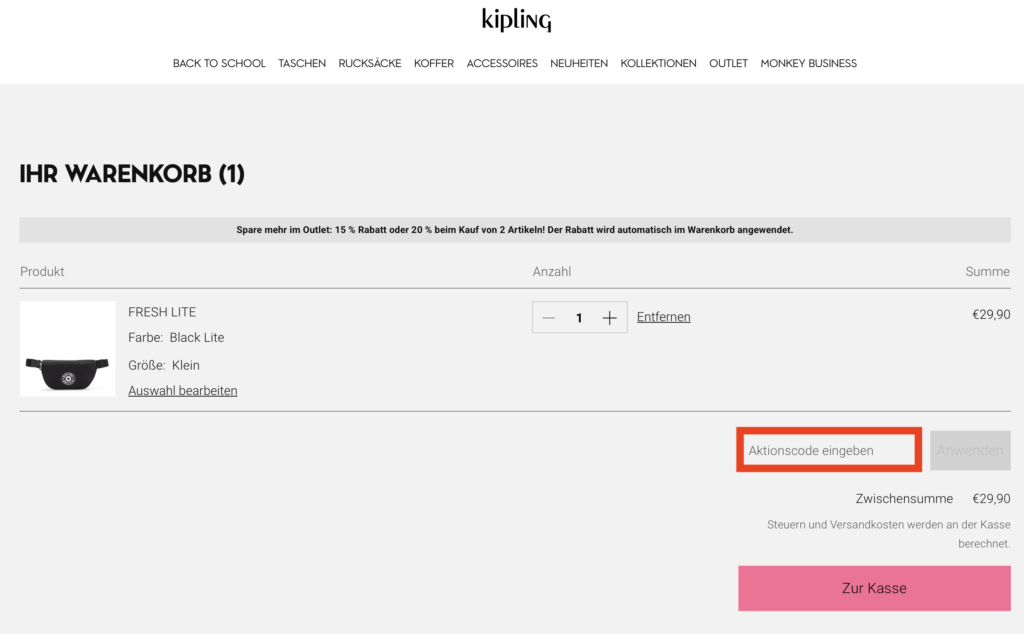Focus the Aktionscode eingeben field
Screen dimensions: 1024x634
pyautogui.click(x=829, y=450)
